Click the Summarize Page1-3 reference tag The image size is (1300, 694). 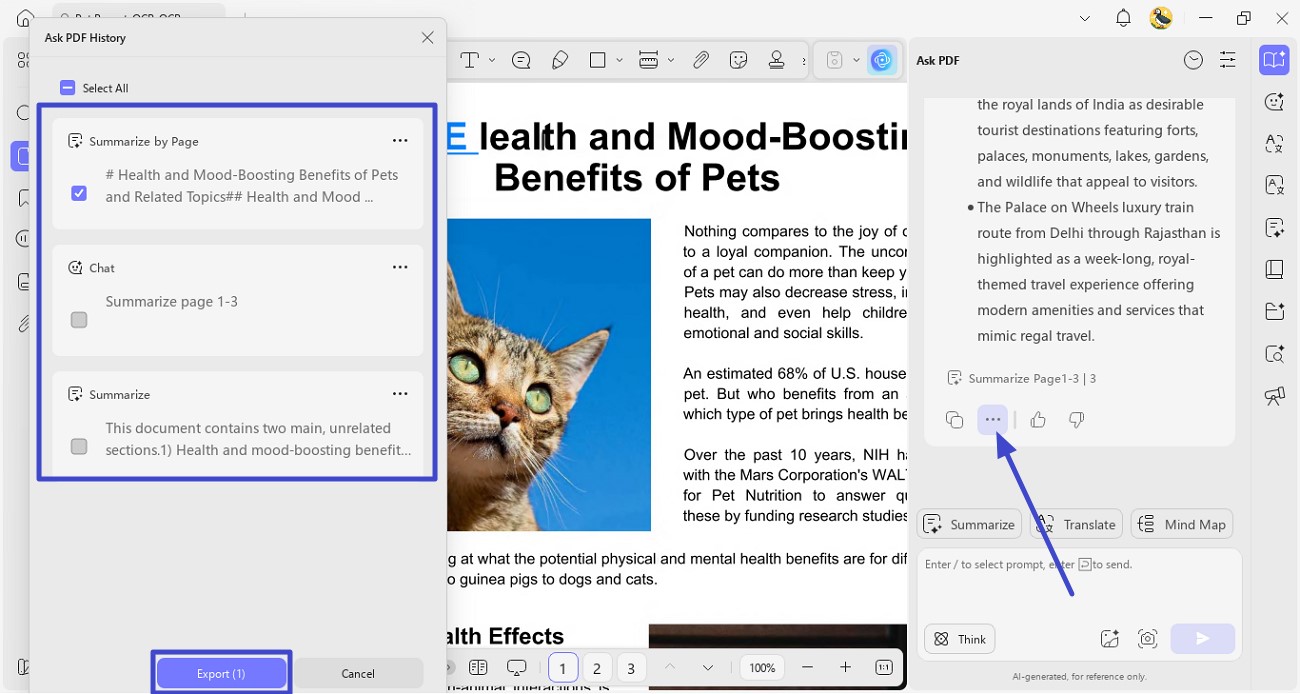[x=1022, y=378]
